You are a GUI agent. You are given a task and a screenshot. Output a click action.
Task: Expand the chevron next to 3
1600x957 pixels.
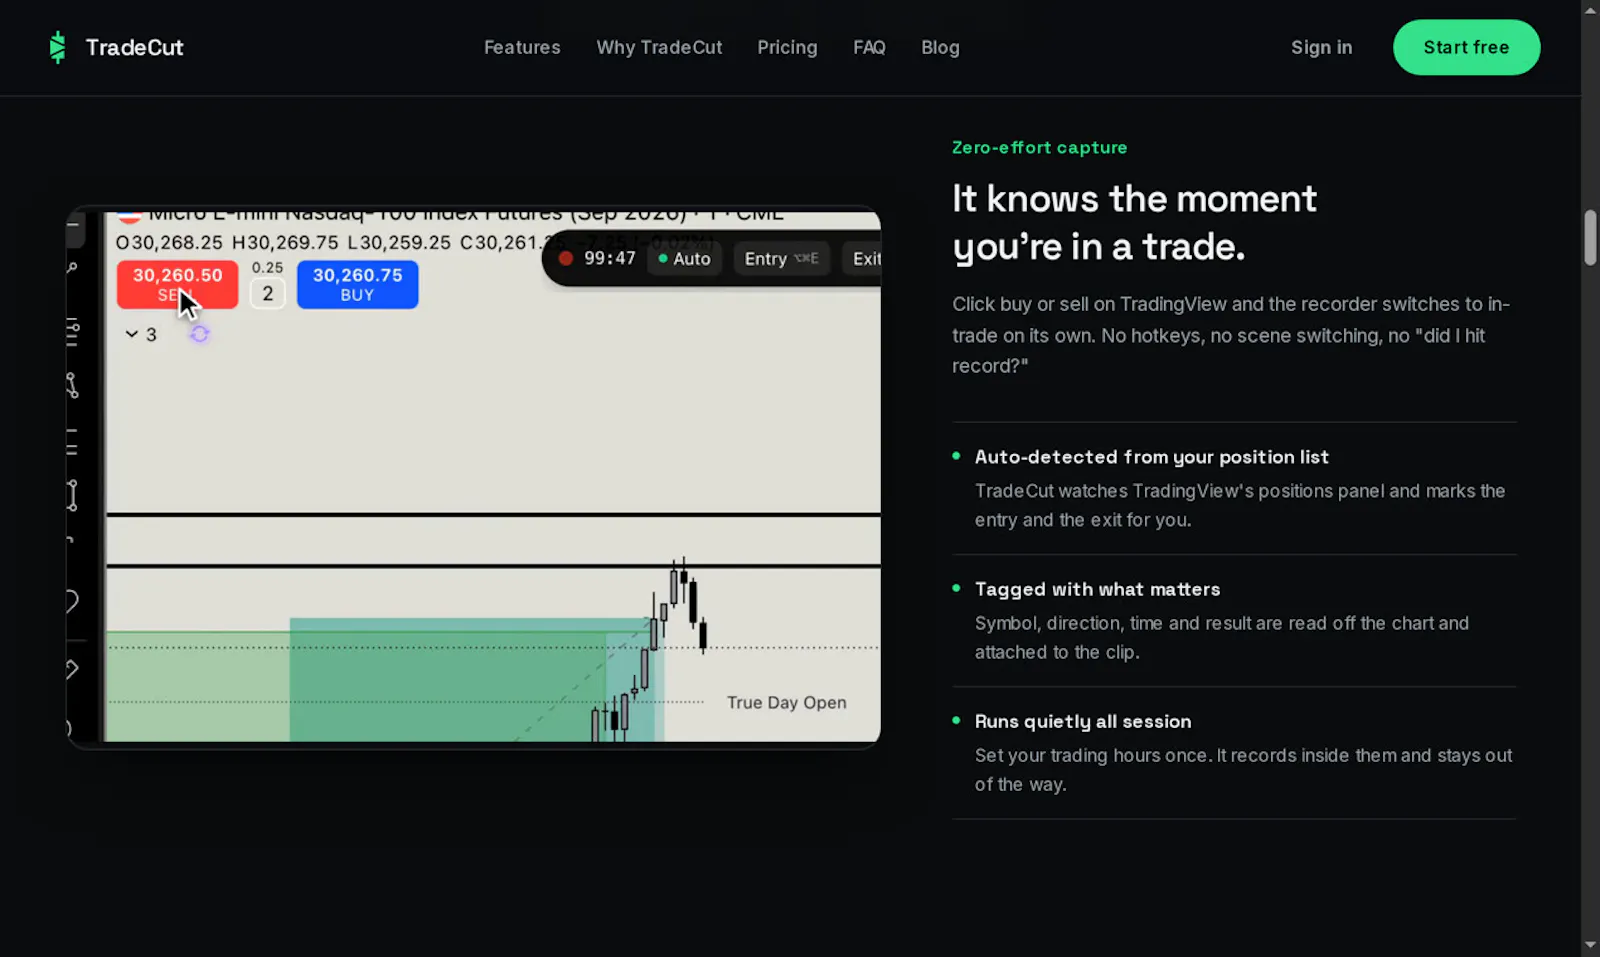[x=131, y=334]
